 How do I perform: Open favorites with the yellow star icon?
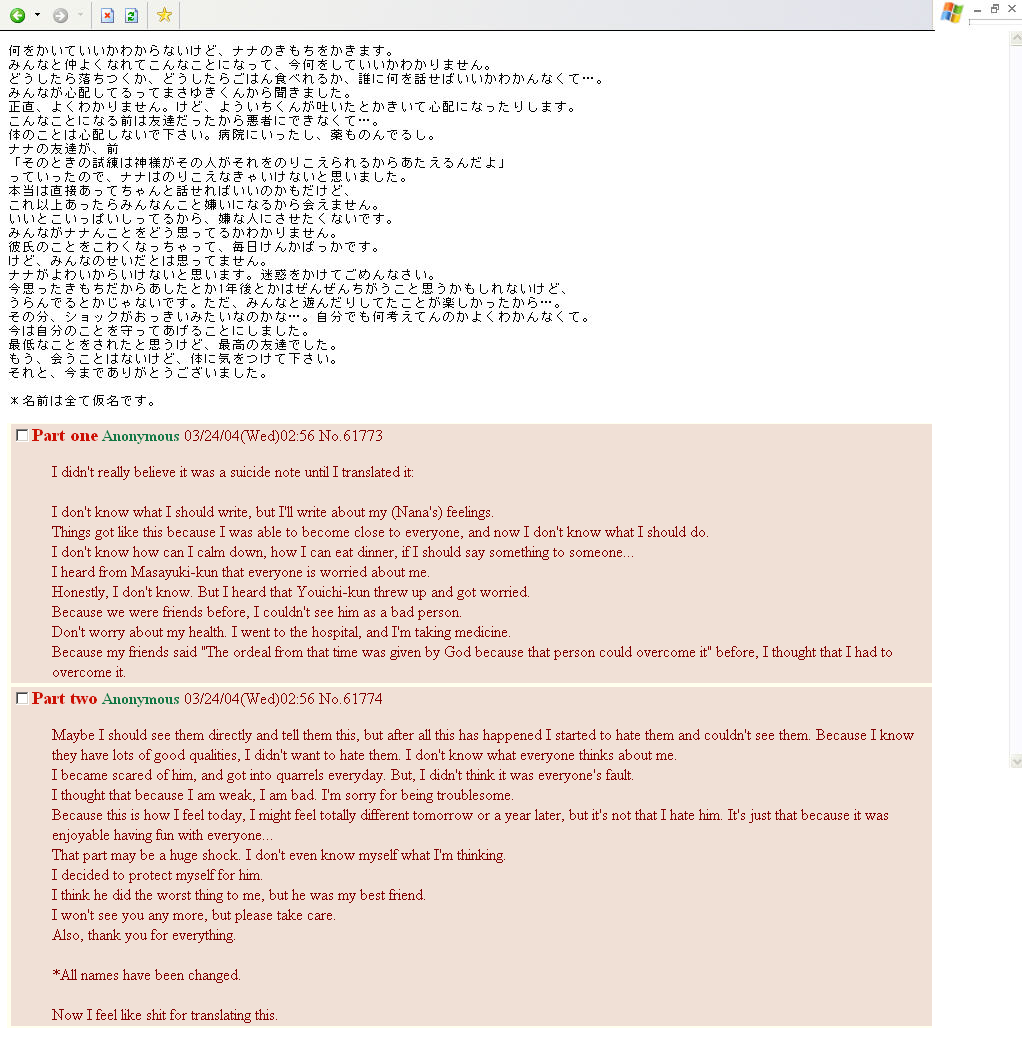[x=164, y=15]
